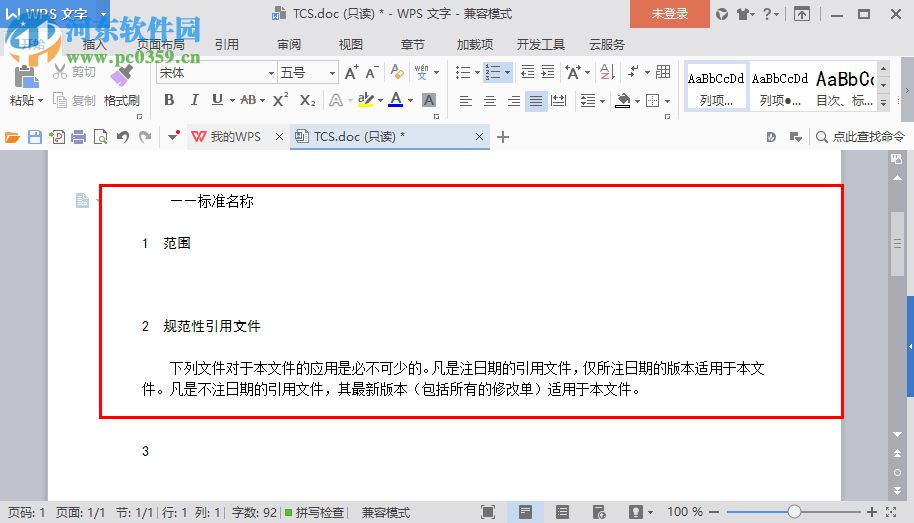This screenshot has width=914, height=523.
Task: Toggle bold formatting
Action: (169, 100)
